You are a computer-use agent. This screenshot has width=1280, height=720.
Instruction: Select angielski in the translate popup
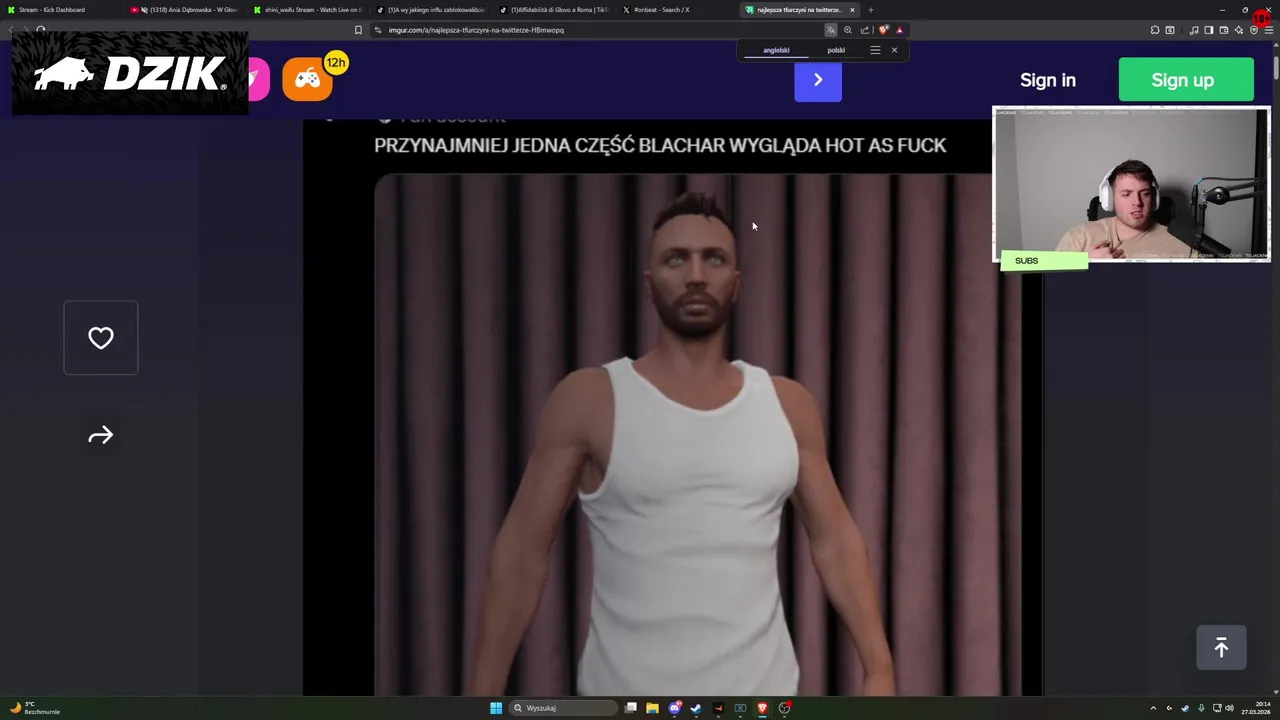click(x=776, y=50)
